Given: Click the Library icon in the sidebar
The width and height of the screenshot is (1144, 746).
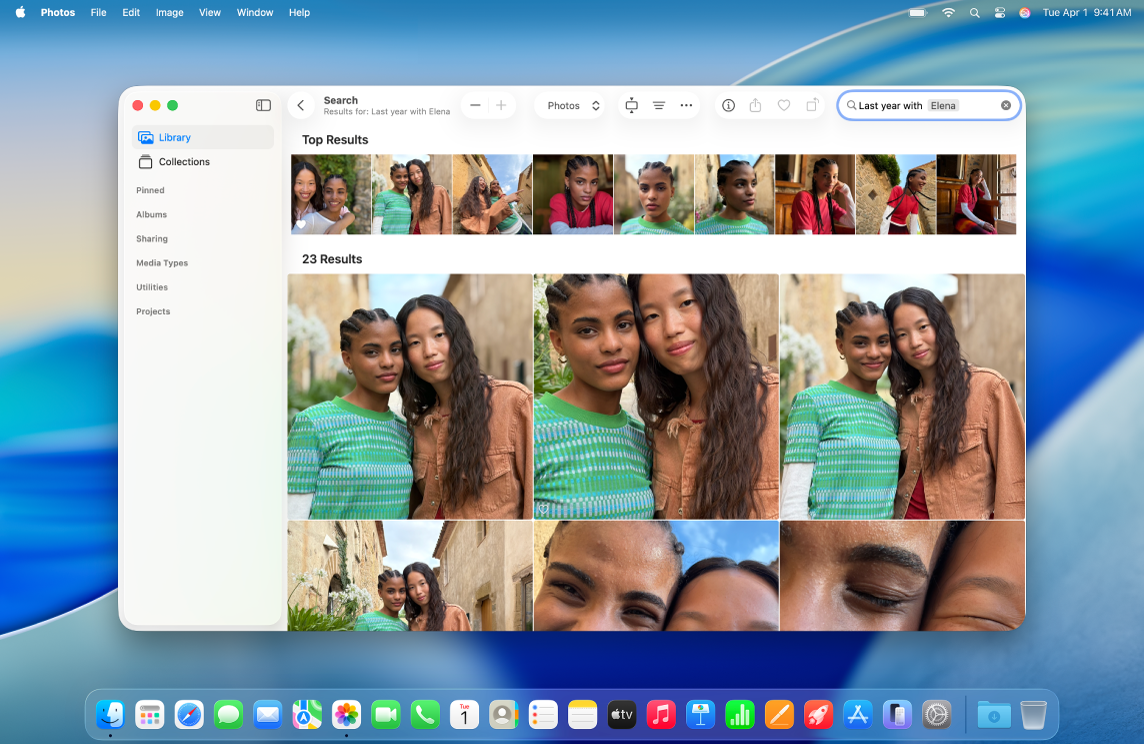Looking at the screenshot, I should click(145, 137).
